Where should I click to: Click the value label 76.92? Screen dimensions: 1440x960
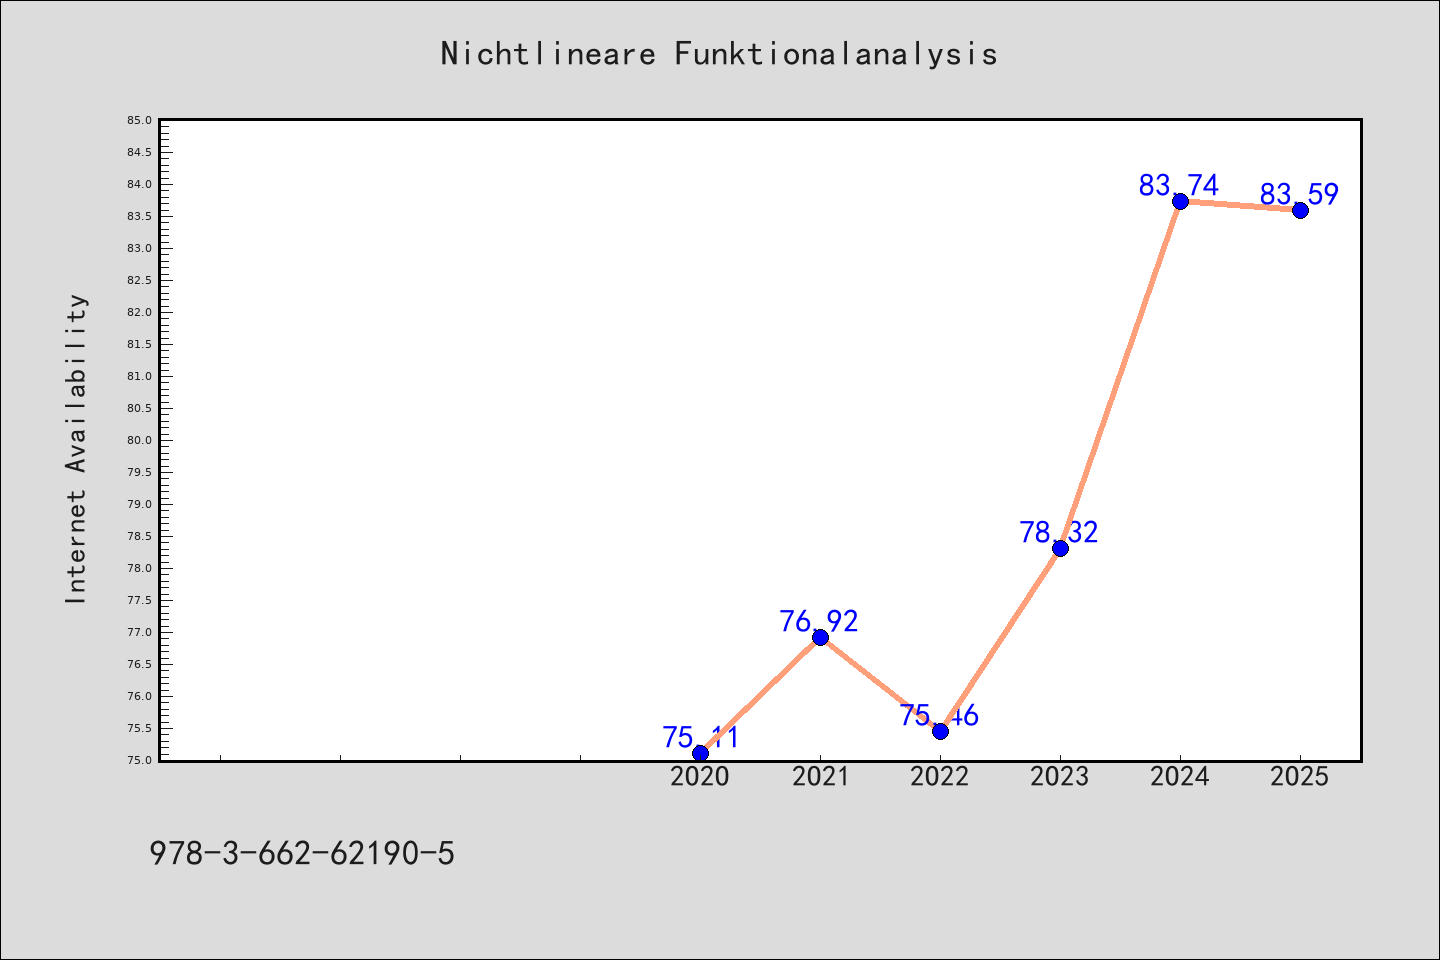819,621
